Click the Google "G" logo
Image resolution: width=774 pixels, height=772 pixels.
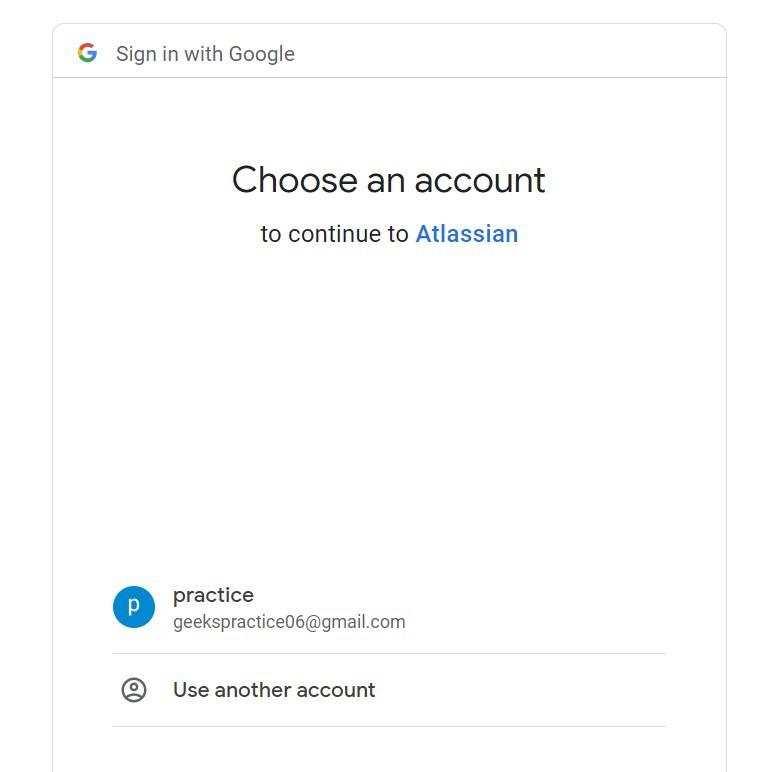[x=87, y=53]
